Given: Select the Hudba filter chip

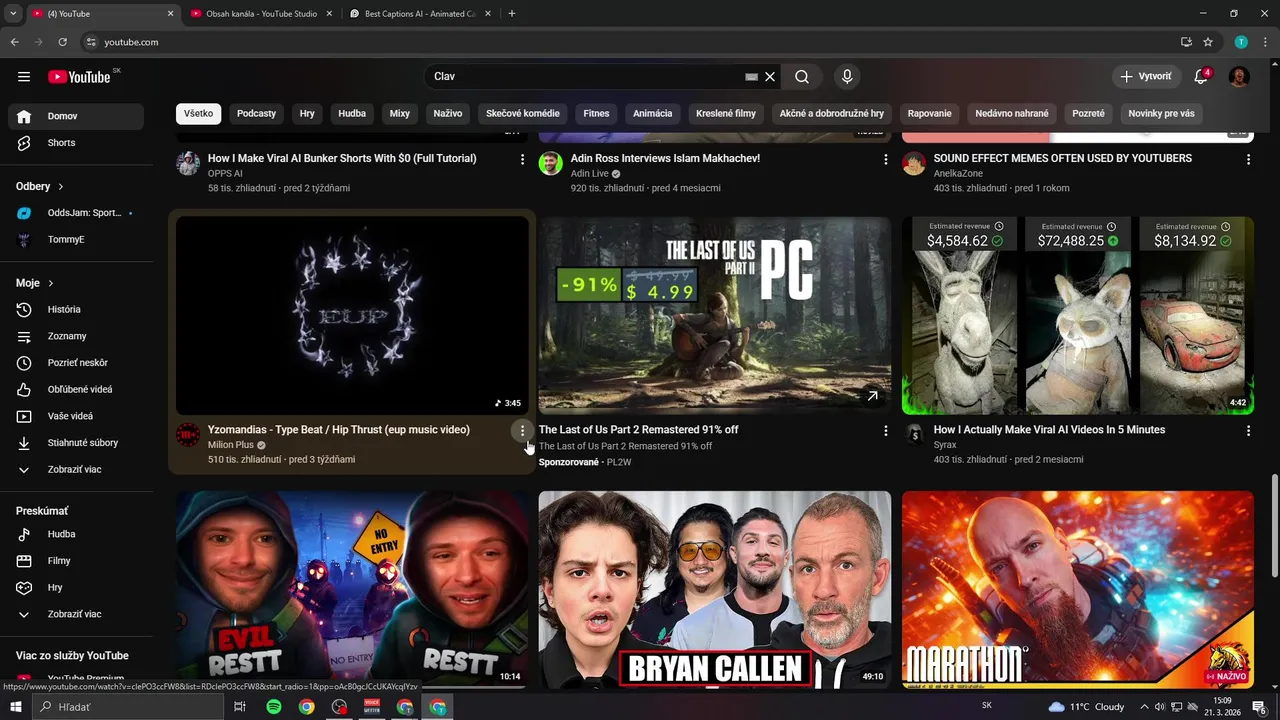Looking at the screenshot, I should [x=352, y=114].
